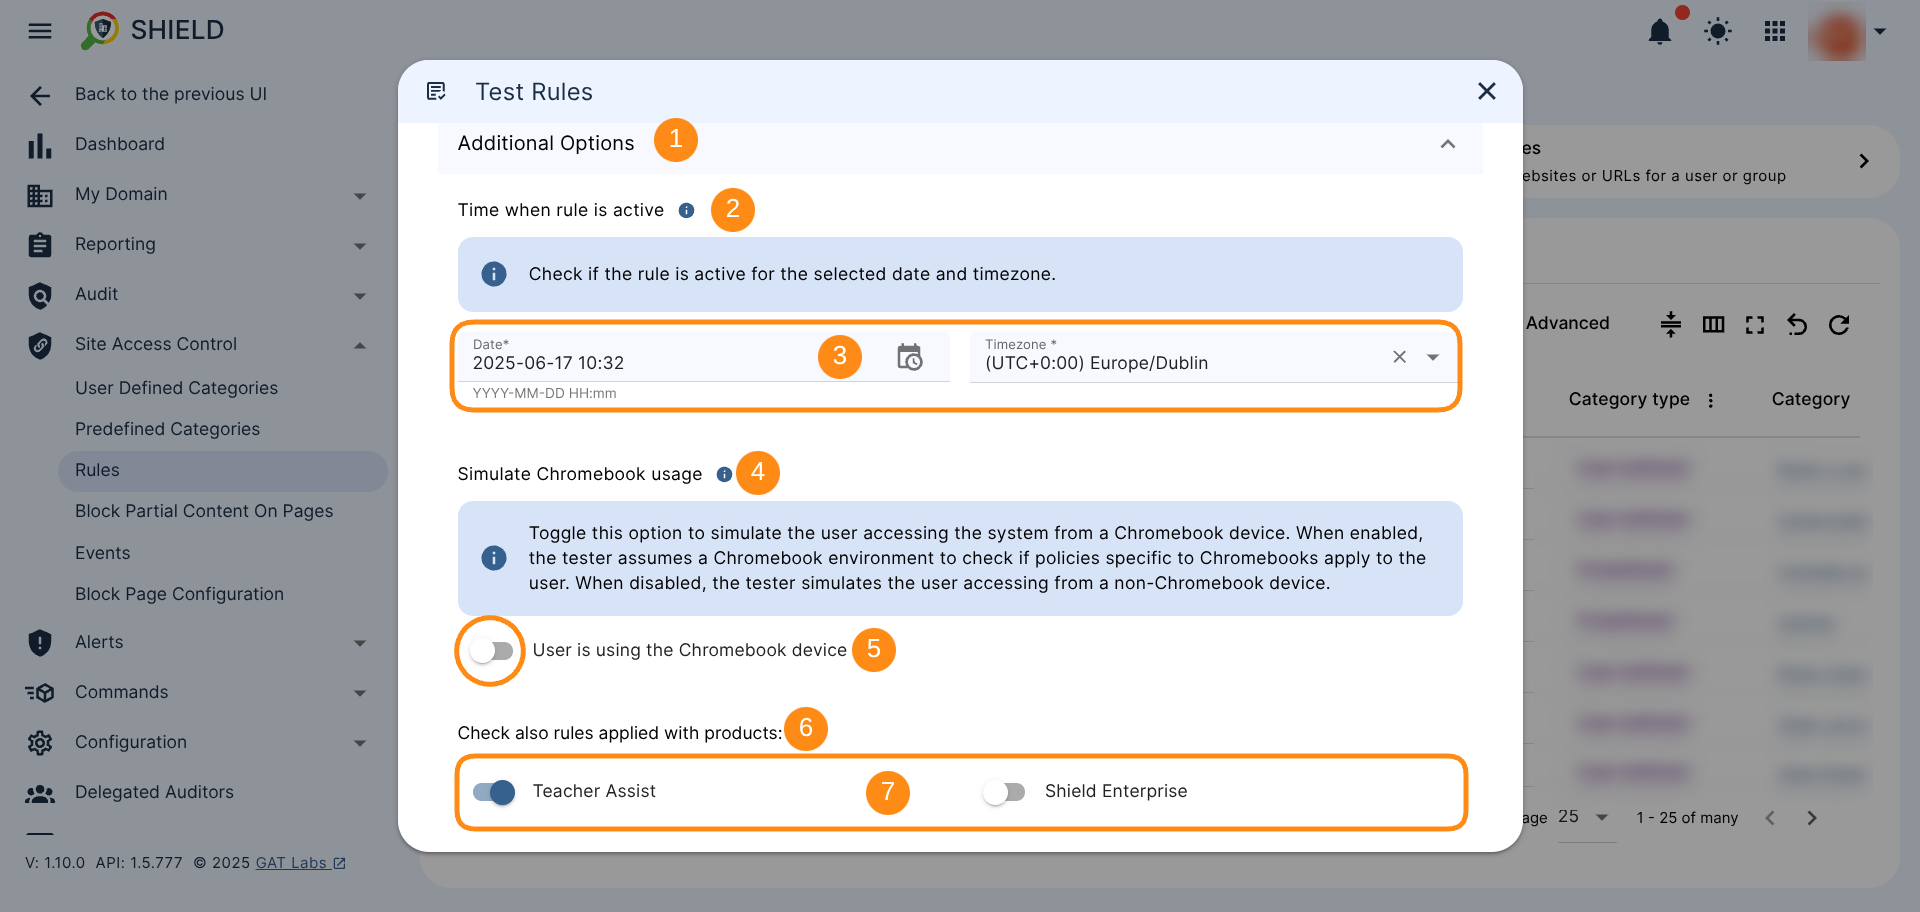Click the refresh icon in table toolbar
This screenshot has width=1920, height=912.
(x=1839, y=324)
